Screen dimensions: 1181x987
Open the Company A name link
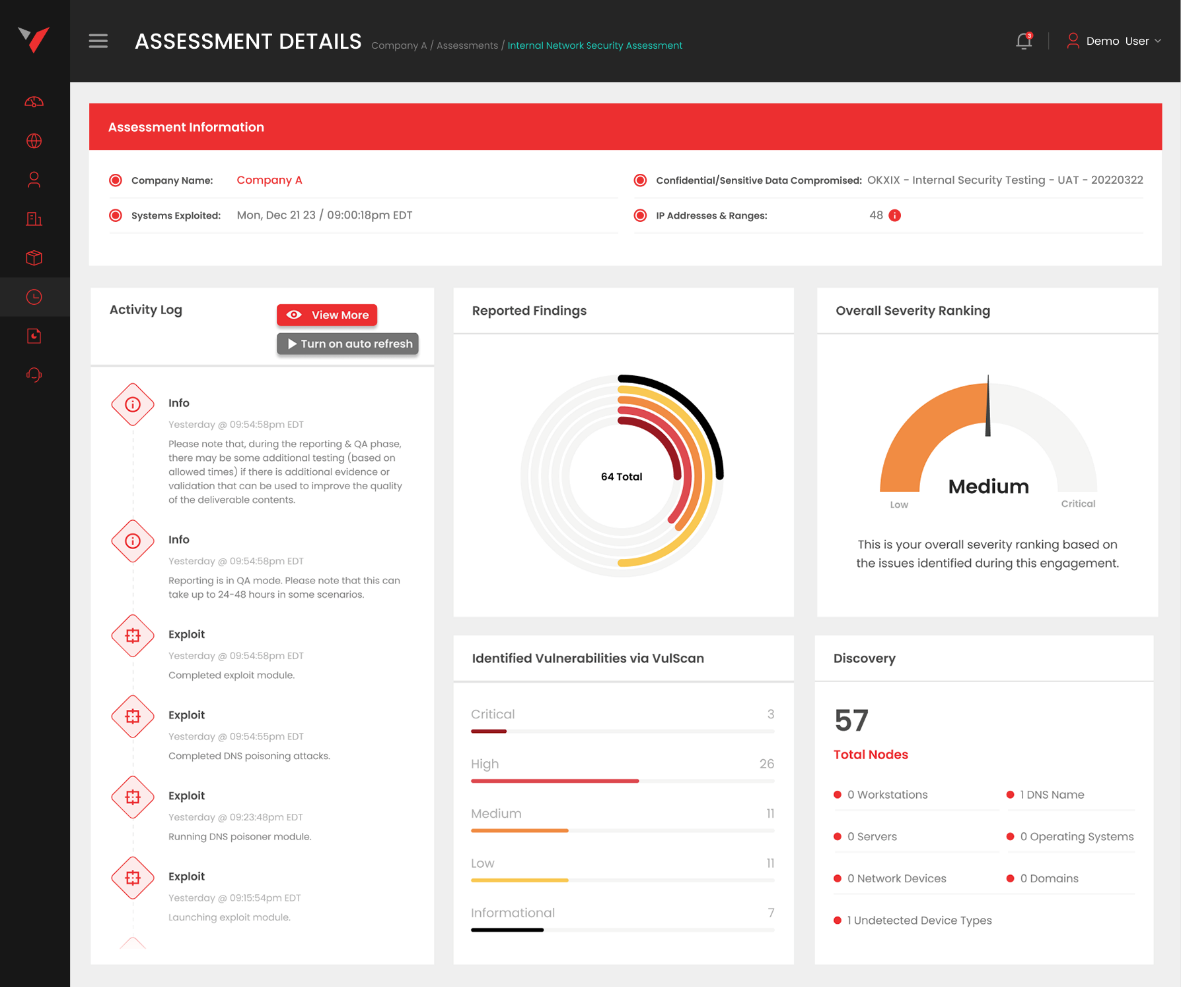pyautogui.click(x=269, y=181)
